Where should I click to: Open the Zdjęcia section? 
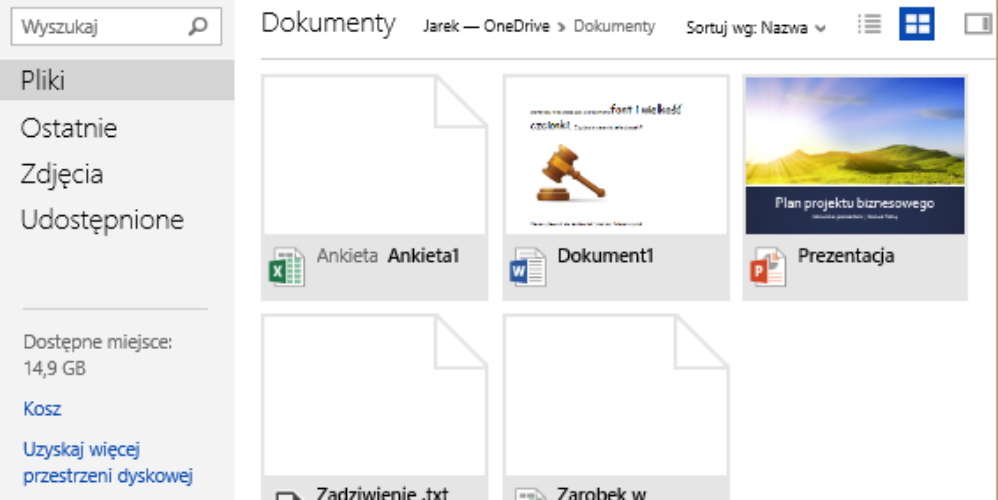coord(62,174)
